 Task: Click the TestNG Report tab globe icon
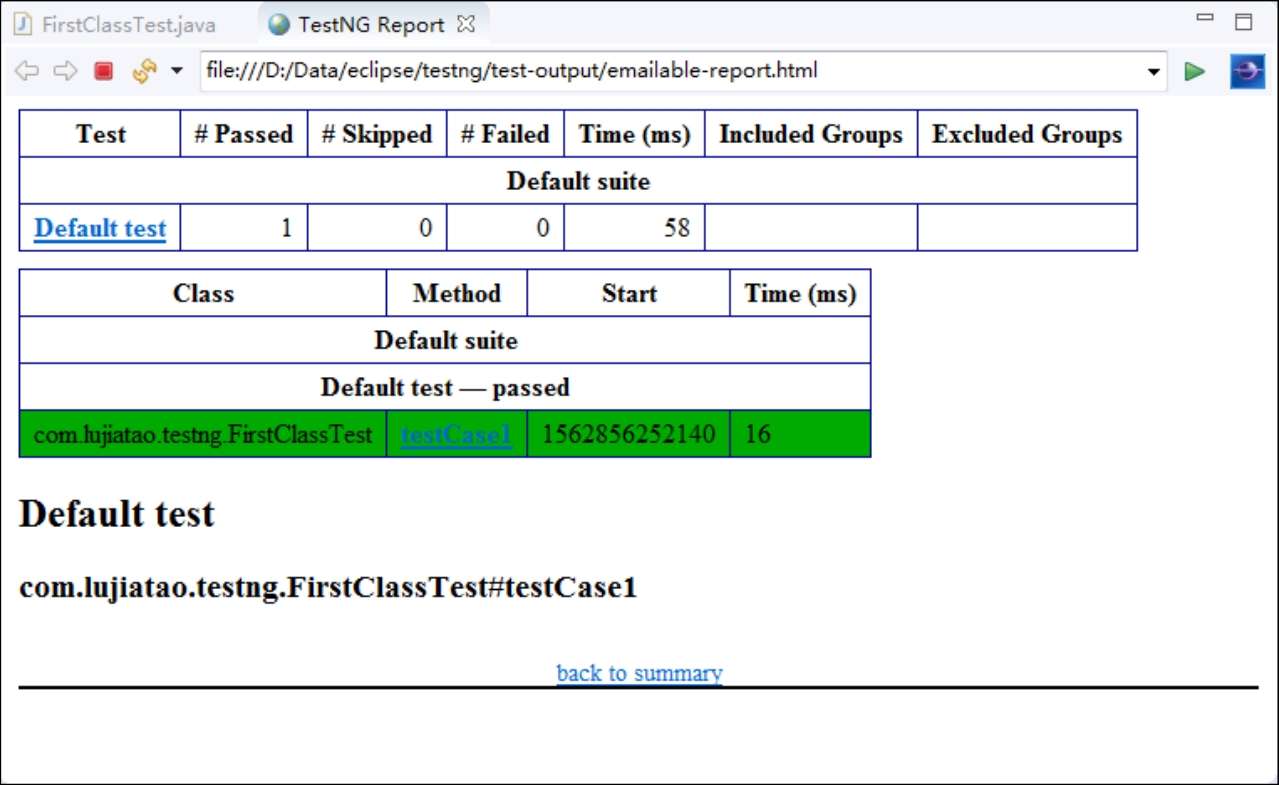pos(279,25)
